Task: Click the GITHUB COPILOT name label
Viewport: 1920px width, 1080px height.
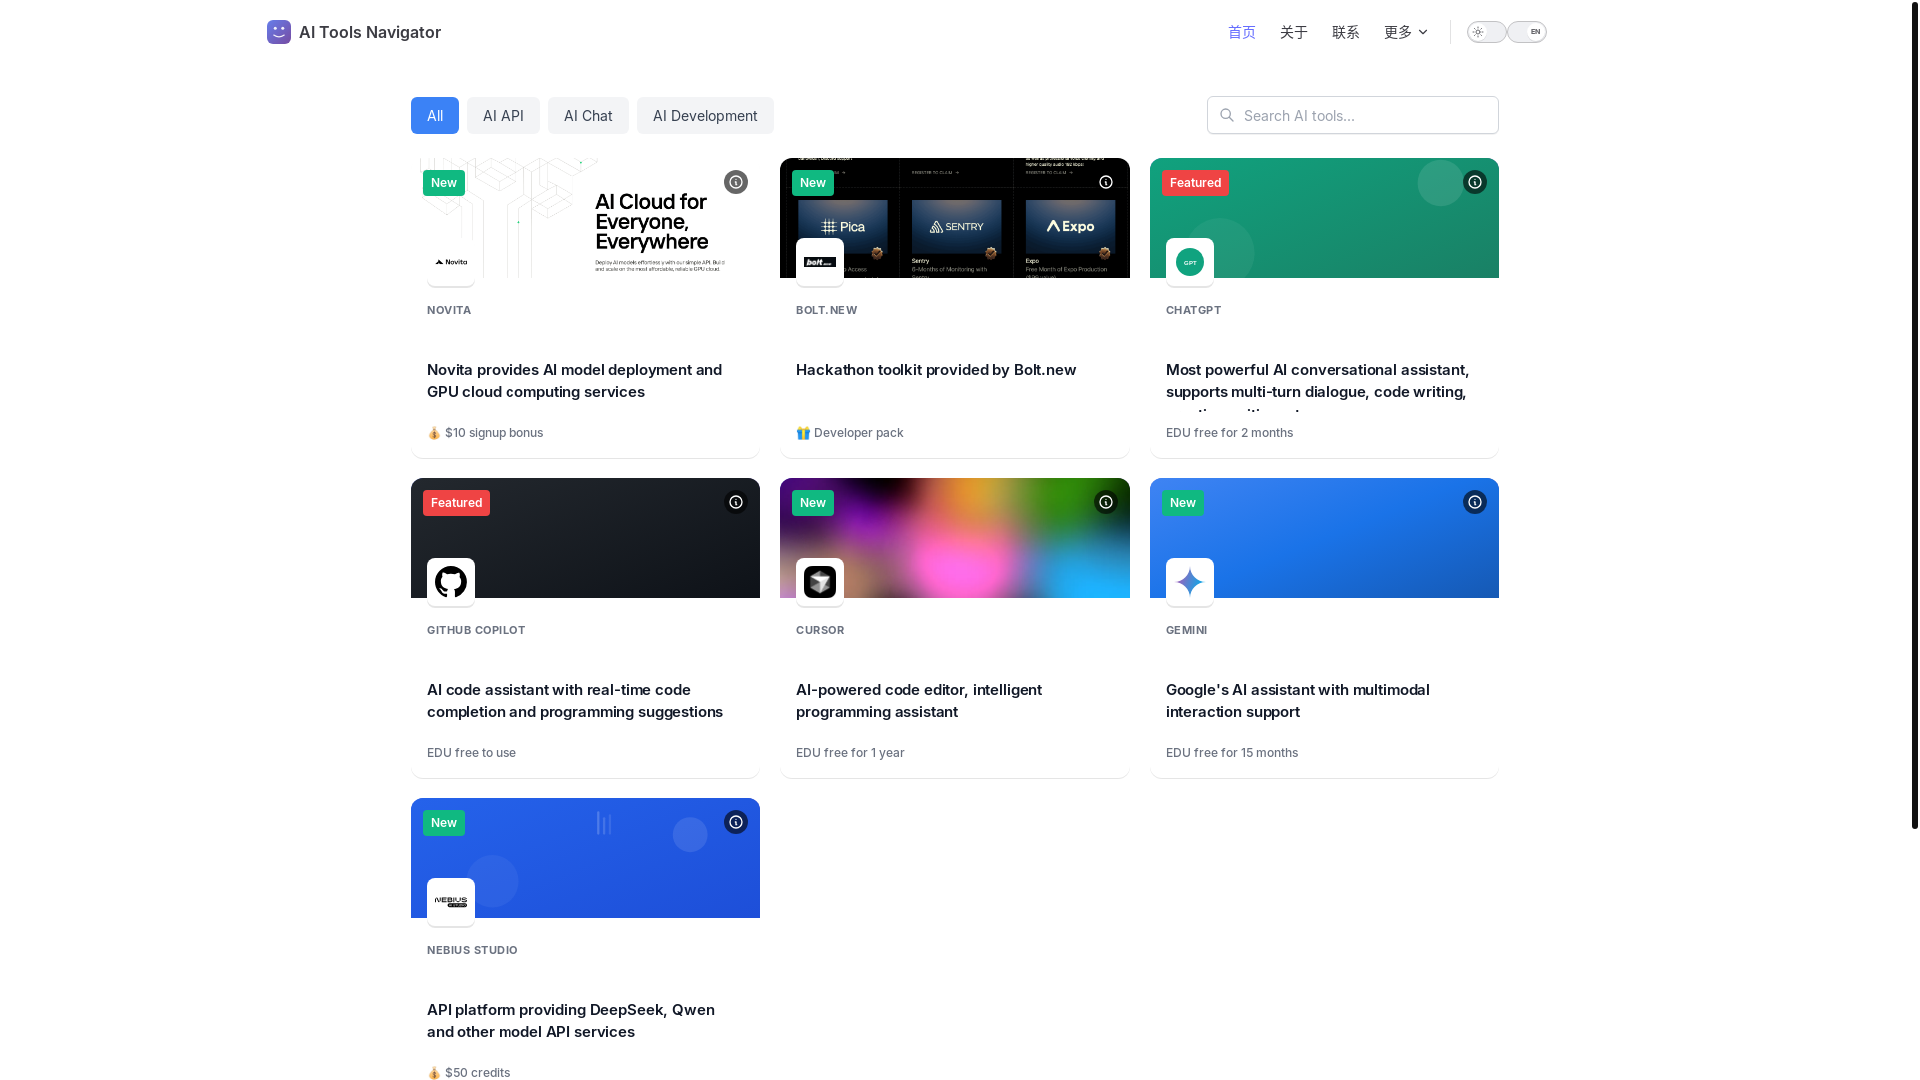Action: [476, 630]
